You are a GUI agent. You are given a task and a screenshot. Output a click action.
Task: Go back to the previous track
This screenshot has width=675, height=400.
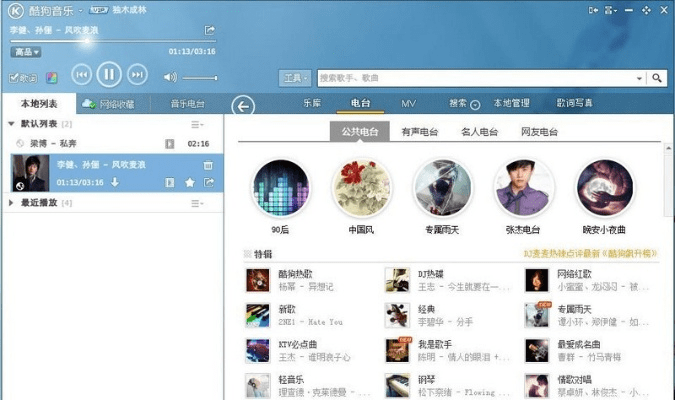[82, 74]
